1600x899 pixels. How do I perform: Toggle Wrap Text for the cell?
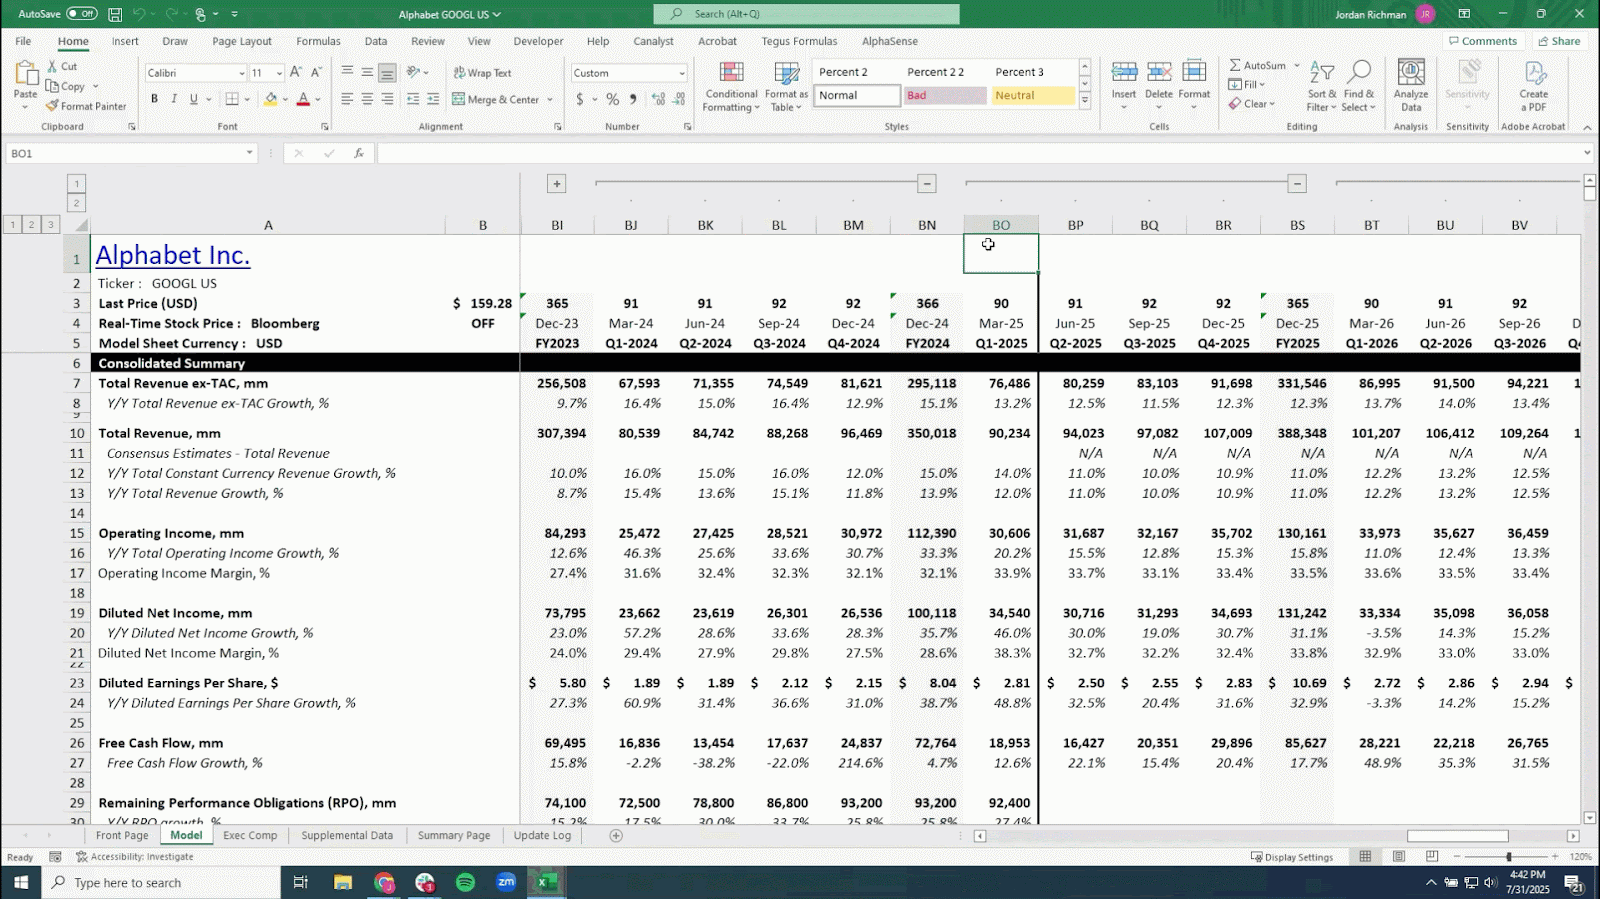pos(482,73)
